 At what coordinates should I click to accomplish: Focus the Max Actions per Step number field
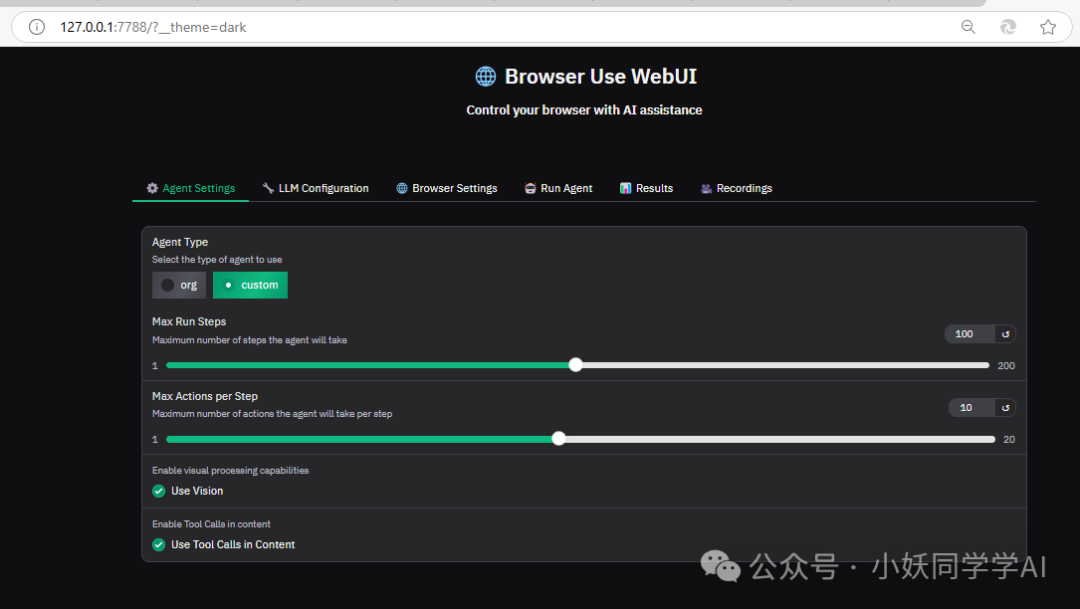[x=971, y=408]
